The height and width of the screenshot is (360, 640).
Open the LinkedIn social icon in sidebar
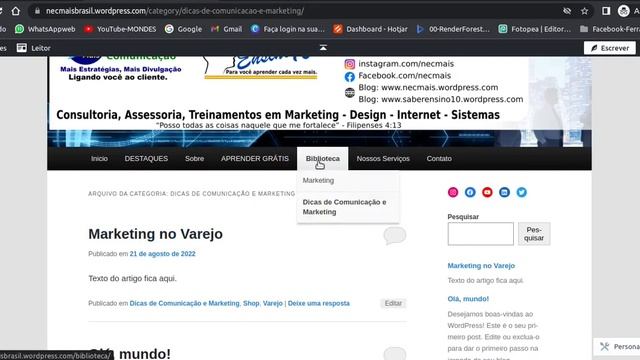[x=504, y=192]
